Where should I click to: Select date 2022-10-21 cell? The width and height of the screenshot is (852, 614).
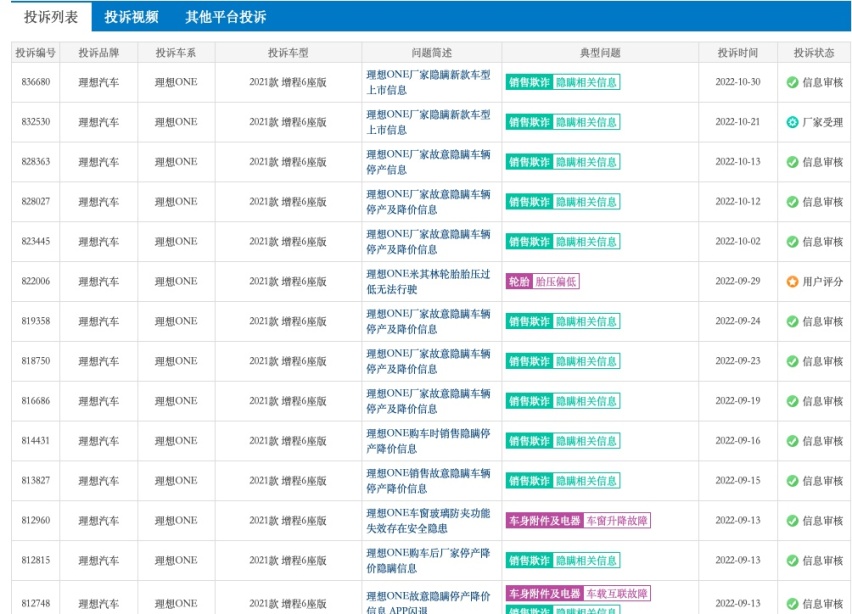(737, 122)
